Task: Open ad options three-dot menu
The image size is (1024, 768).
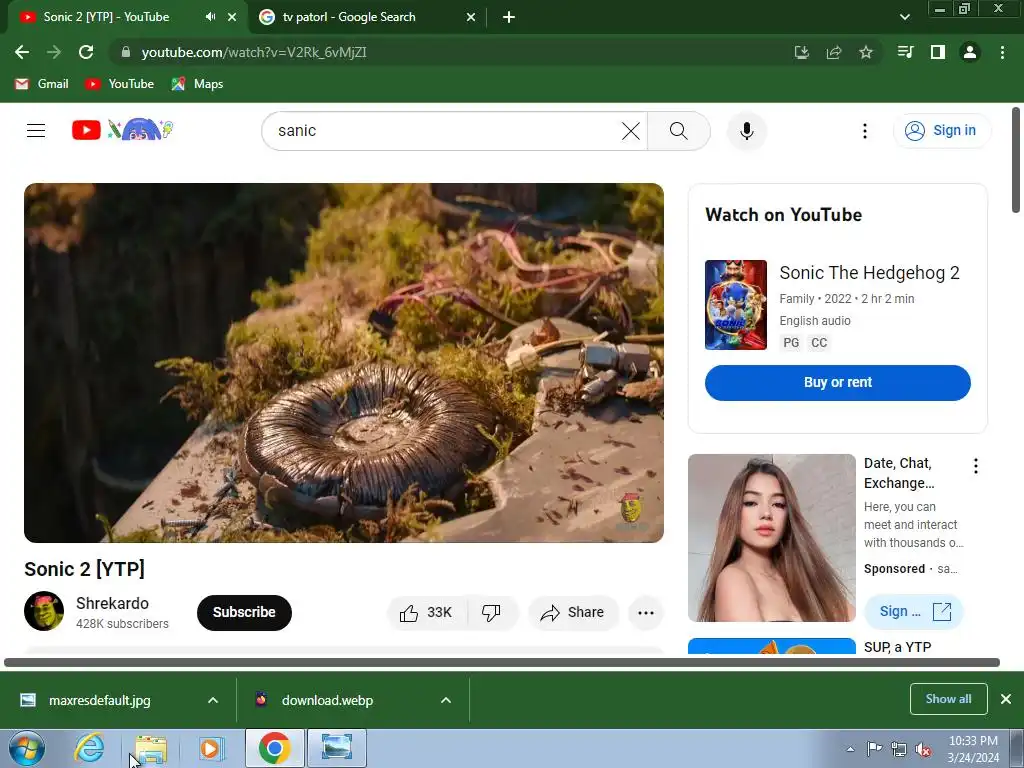Action: coord(976,466)
